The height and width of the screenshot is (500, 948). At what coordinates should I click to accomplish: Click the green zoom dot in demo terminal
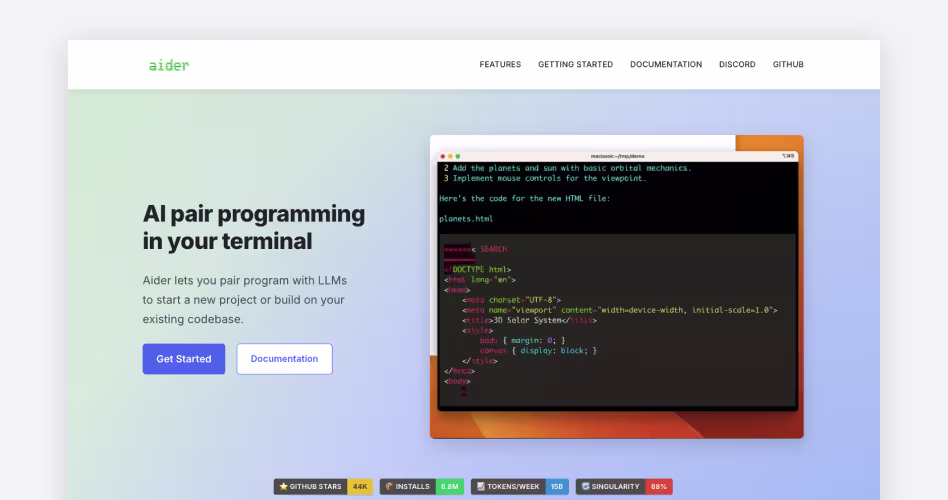pos(458,156)
